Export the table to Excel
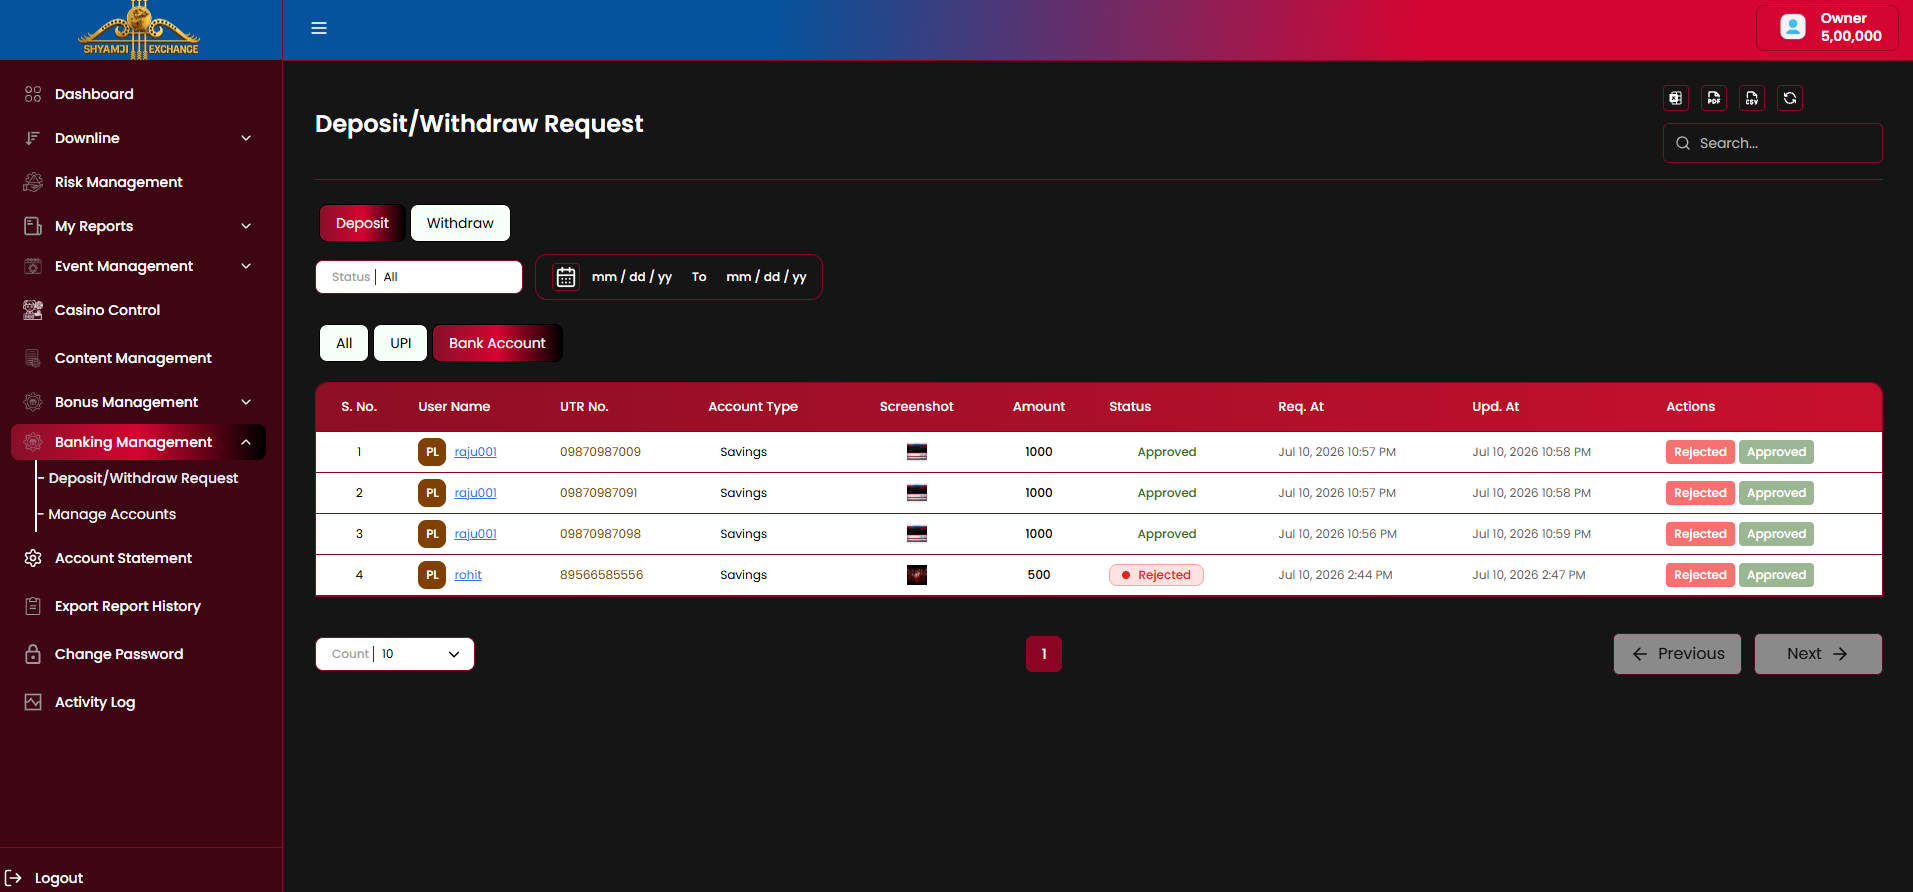This screenshot has height=892, width=1913. pos(1676,98)
